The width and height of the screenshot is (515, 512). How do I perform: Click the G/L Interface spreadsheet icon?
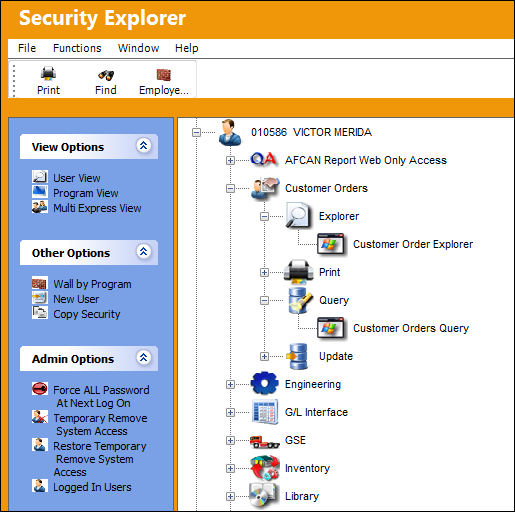pos(265,412)
